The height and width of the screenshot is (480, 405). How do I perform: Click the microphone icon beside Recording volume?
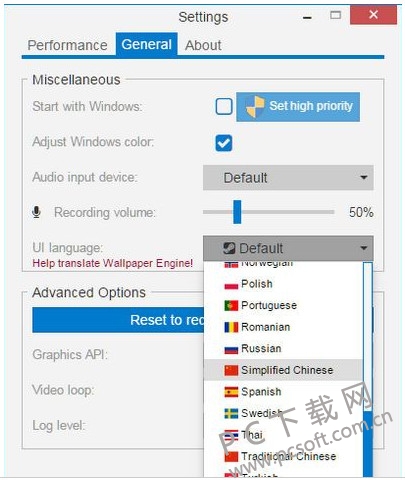[x=37, y=212]
